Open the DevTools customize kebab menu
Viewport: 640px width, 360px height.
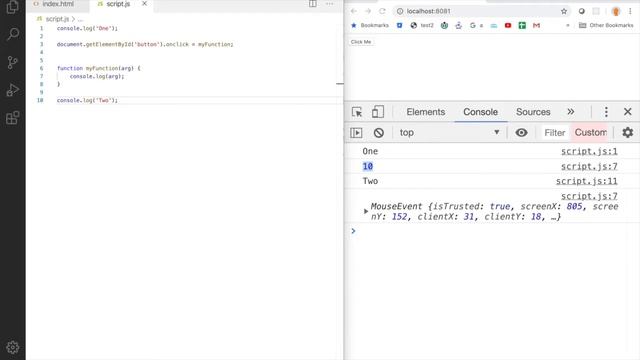tap(606, 112)
